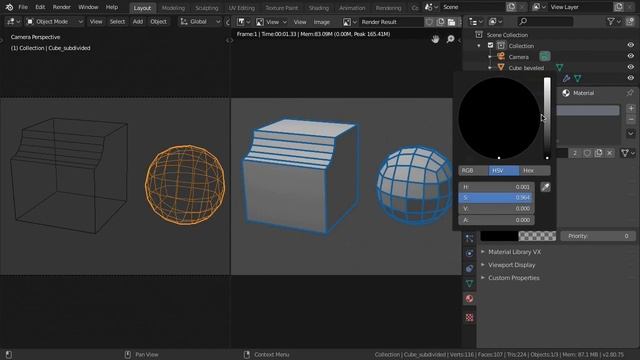Expand the Material Library VX panel

514,252
